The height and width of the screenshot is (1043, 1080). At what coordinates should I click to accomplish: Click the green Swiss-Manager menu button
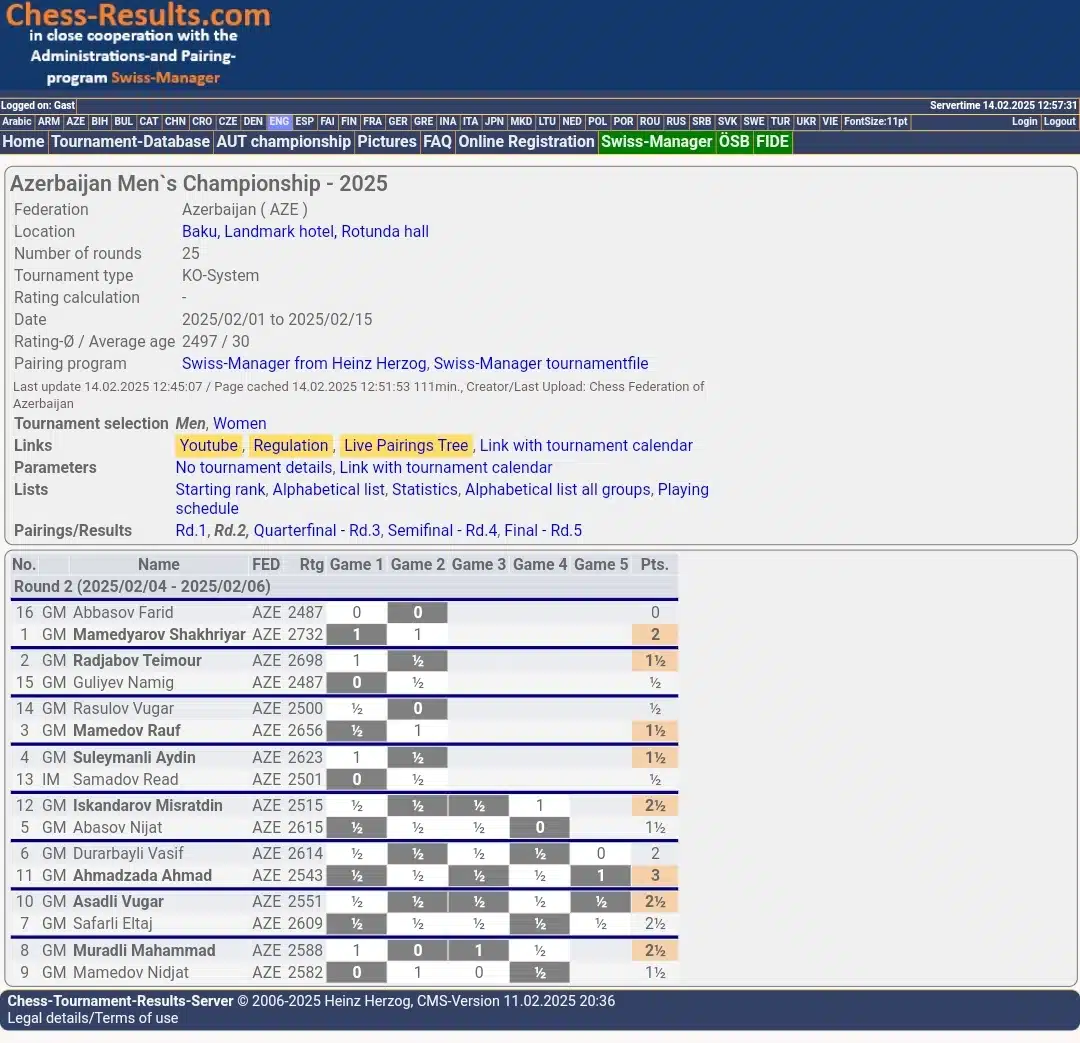(x=656, y=142)
